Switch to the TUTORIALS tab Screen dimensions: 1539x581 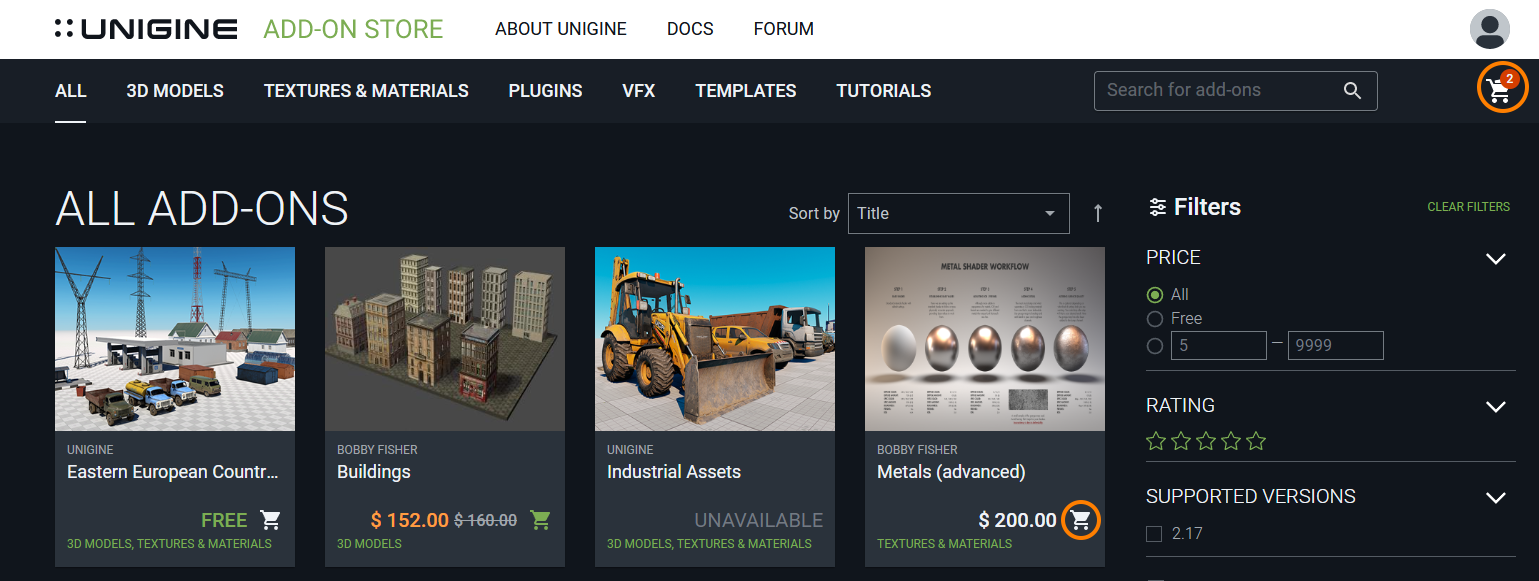(x=884, y=91)
